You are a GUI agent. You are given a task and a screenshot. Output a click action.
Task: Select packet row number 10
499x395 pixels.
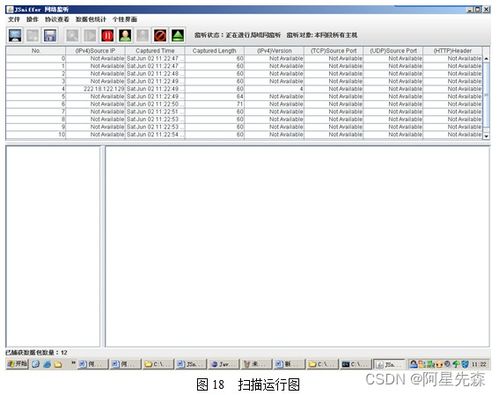244,134
